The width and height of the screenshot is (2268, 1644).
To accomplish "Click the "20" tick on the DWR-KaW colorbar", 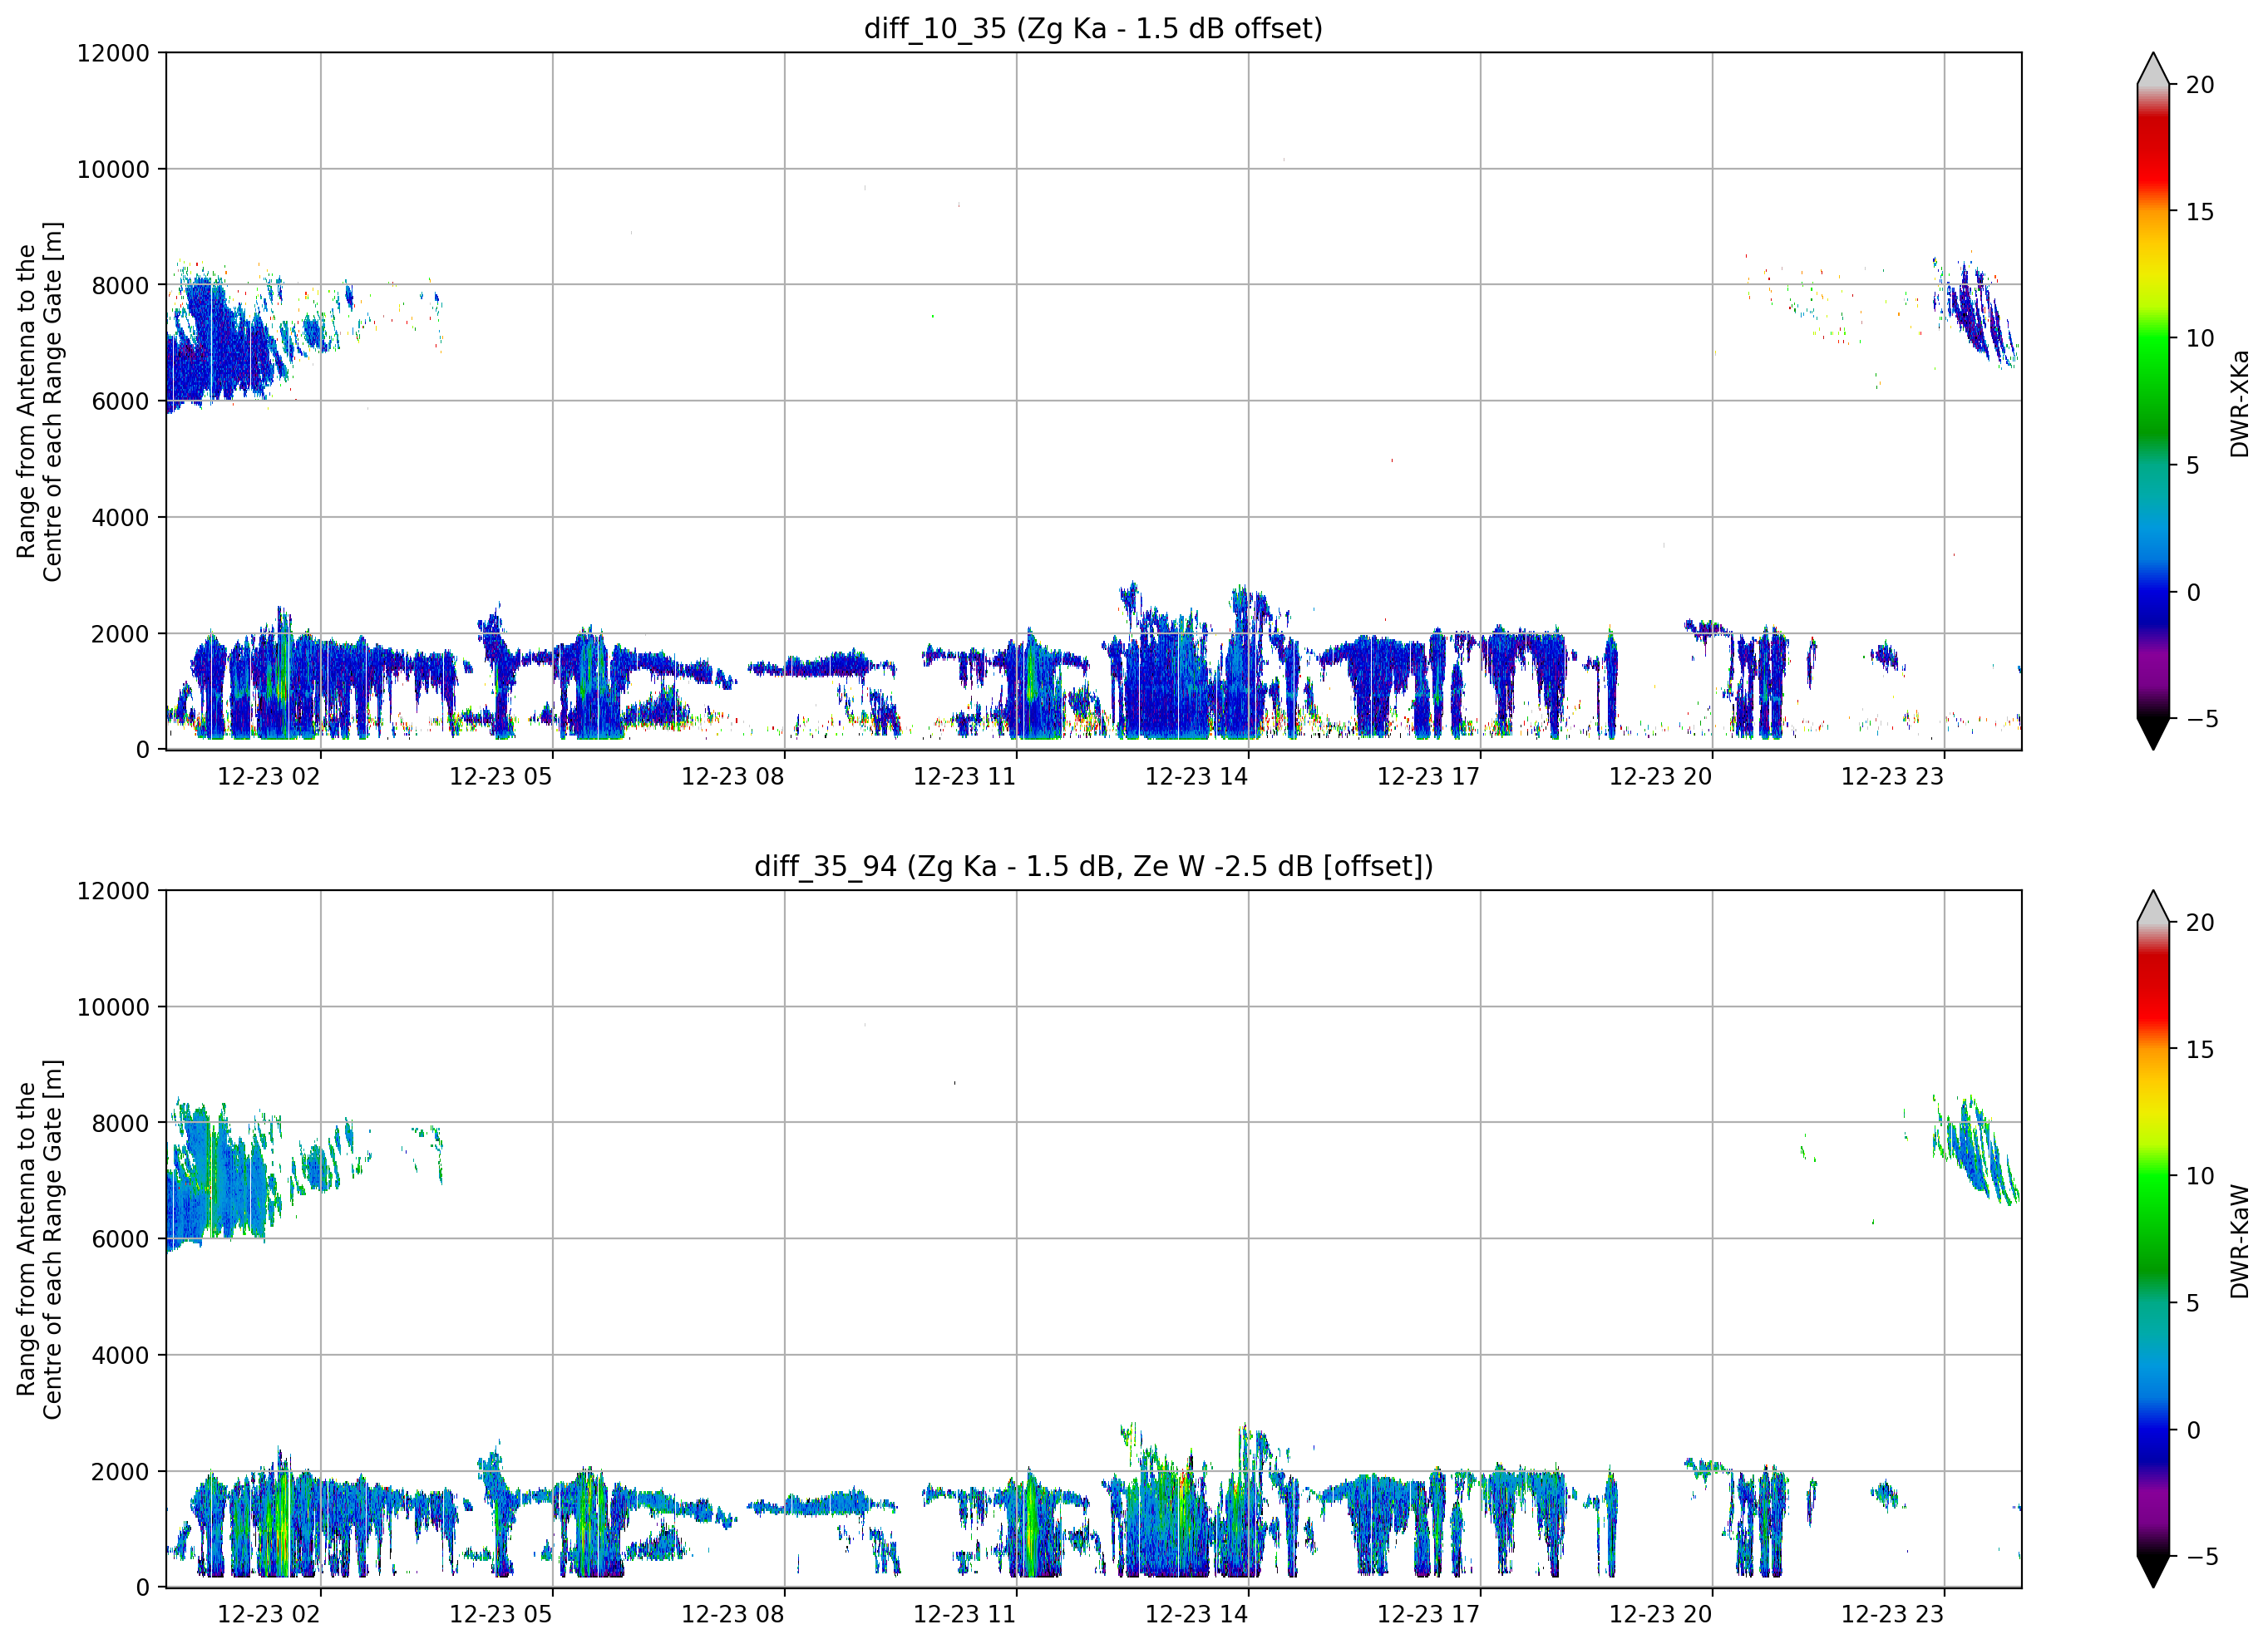I will point(2200,923).
